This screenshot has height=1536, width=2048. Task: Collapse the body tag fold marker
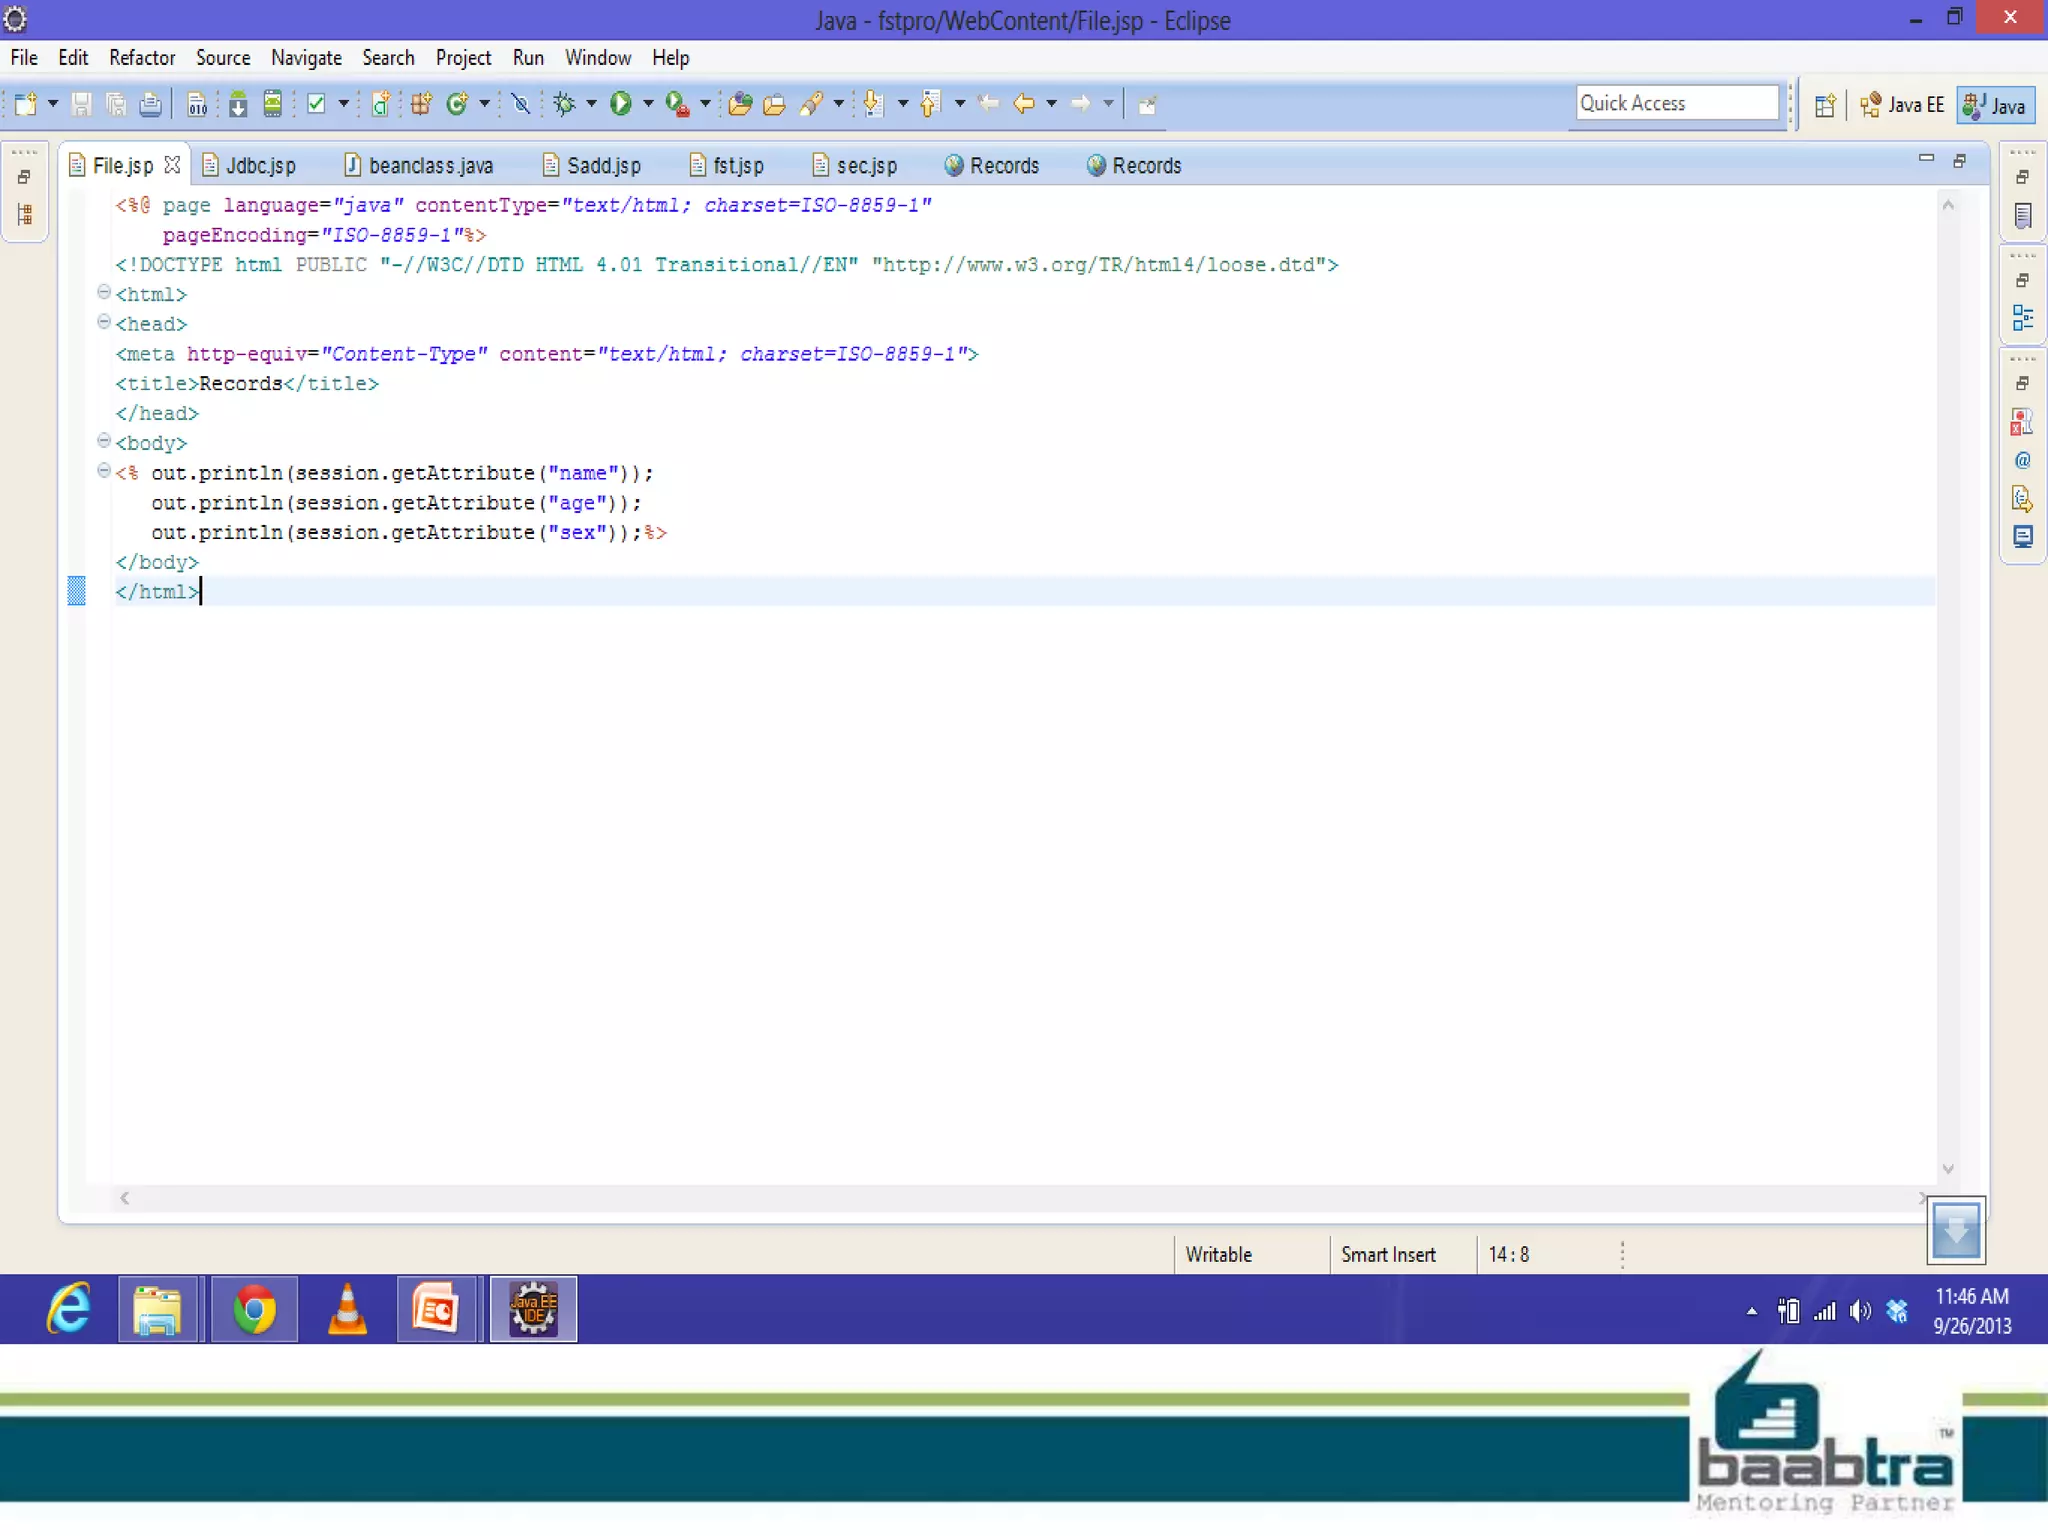pos(103,441)
